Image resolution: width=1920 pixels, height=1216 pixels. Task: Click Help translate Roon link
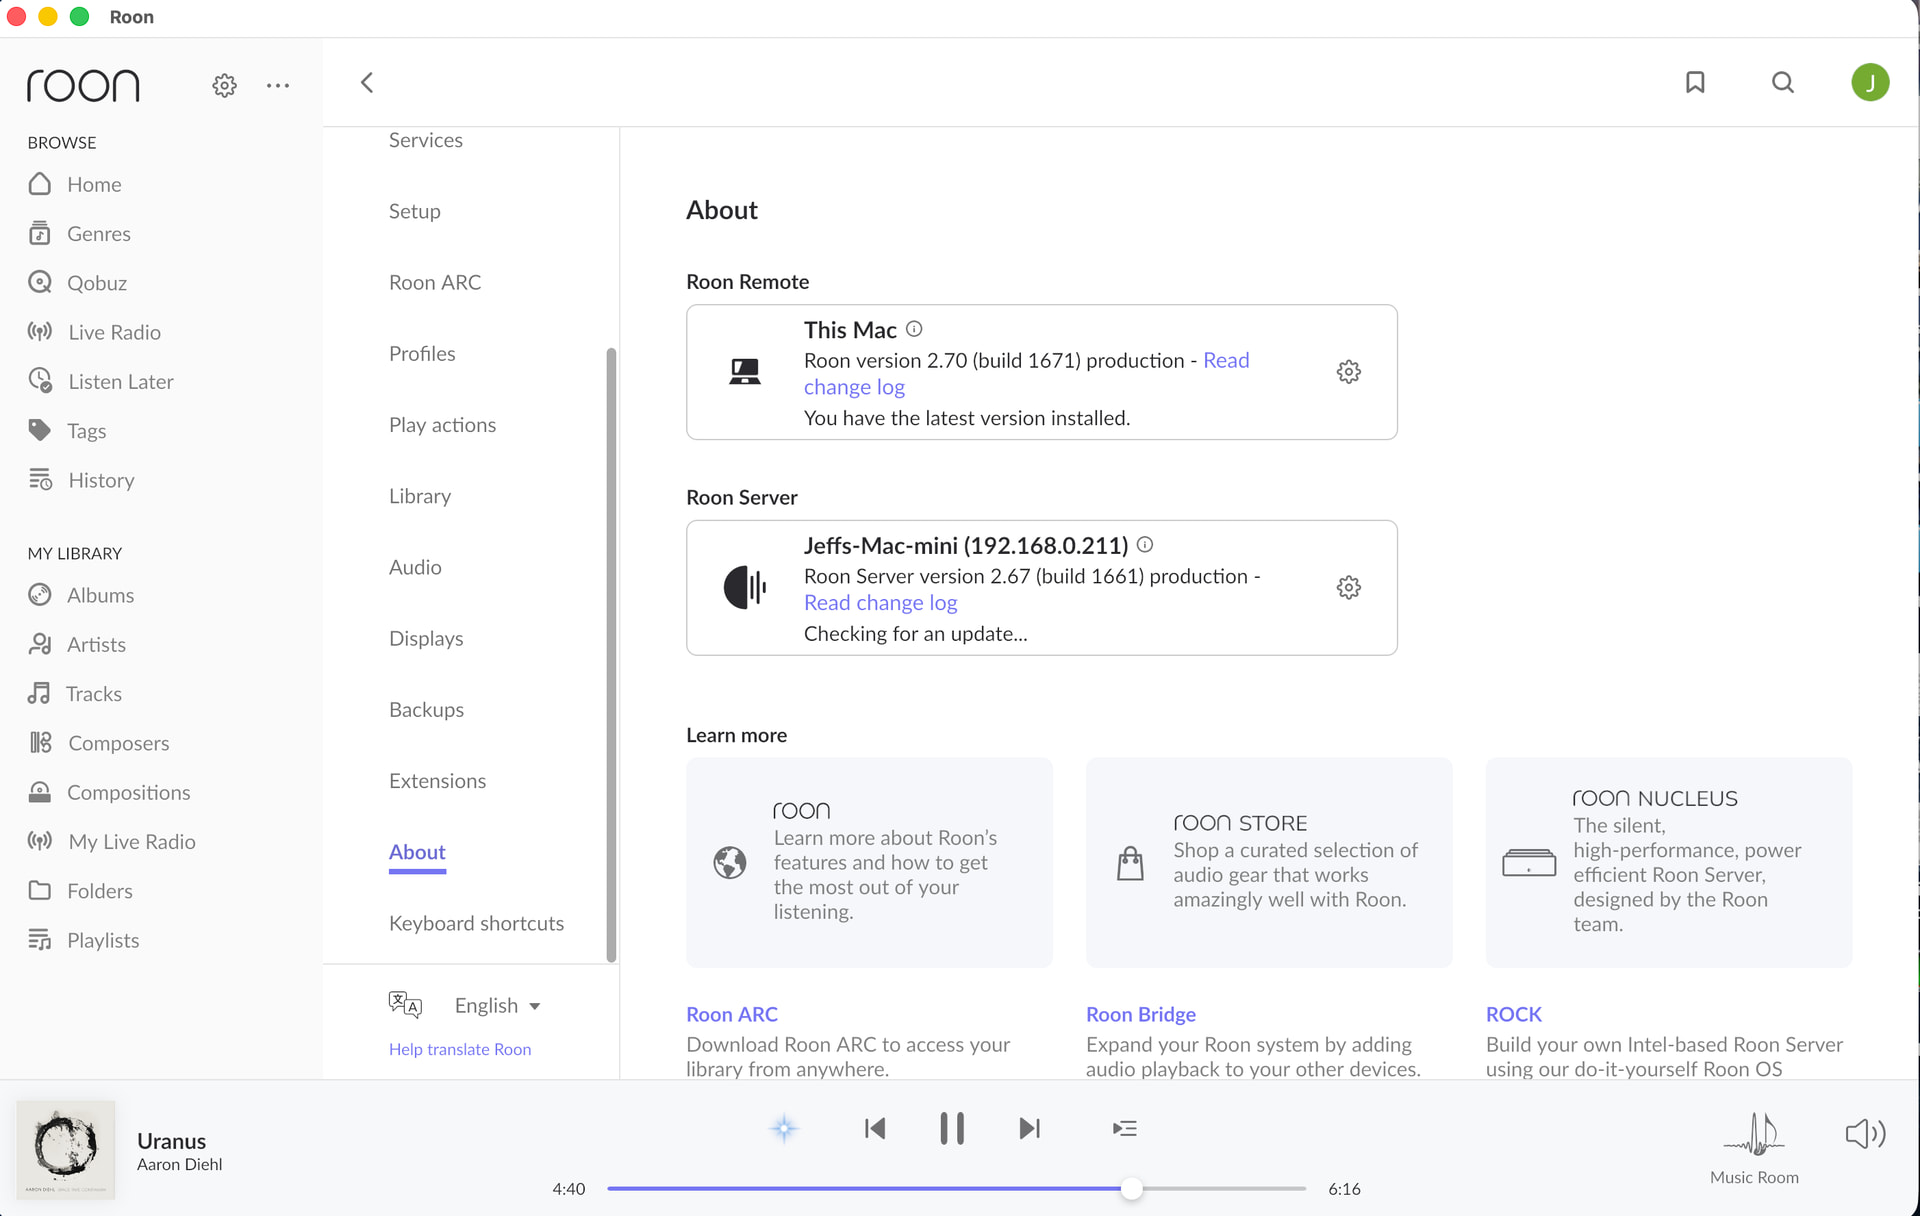pyautogui.click(x=460, y=1049)
